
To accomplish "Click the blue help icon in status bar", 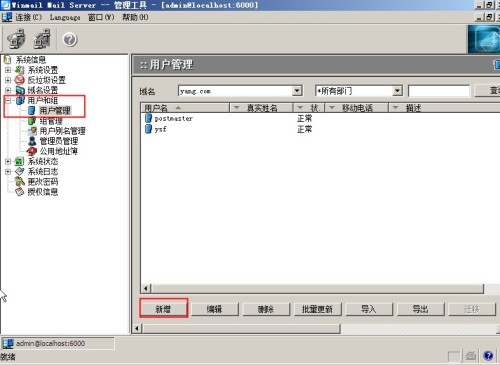I will click(x=488, y=356).
